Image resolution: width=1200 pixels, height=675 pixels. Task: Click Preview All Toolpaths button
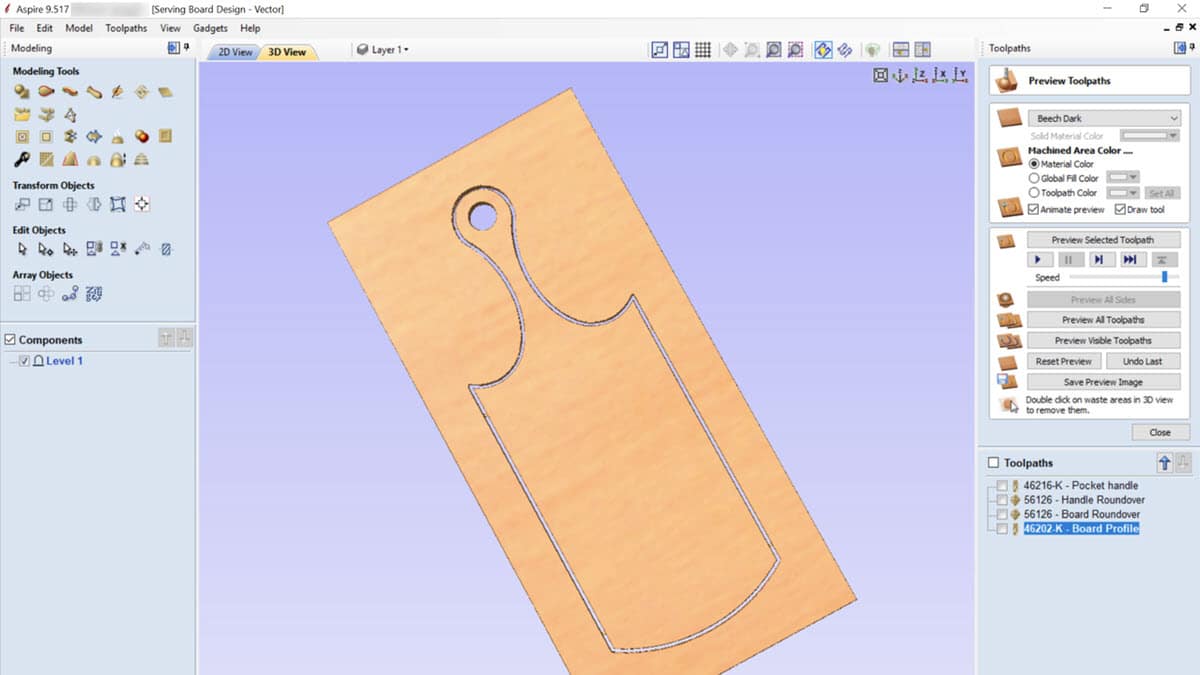[1103, 320]
